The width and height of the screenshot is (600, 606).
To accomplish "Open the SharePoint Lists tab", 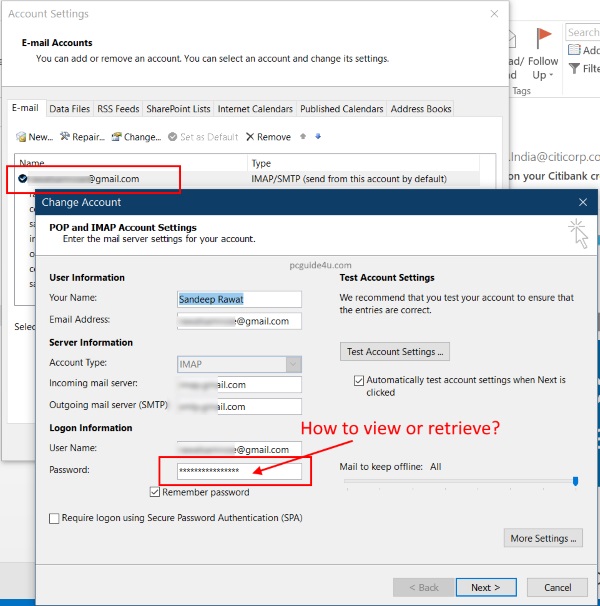I will (178, 109).
